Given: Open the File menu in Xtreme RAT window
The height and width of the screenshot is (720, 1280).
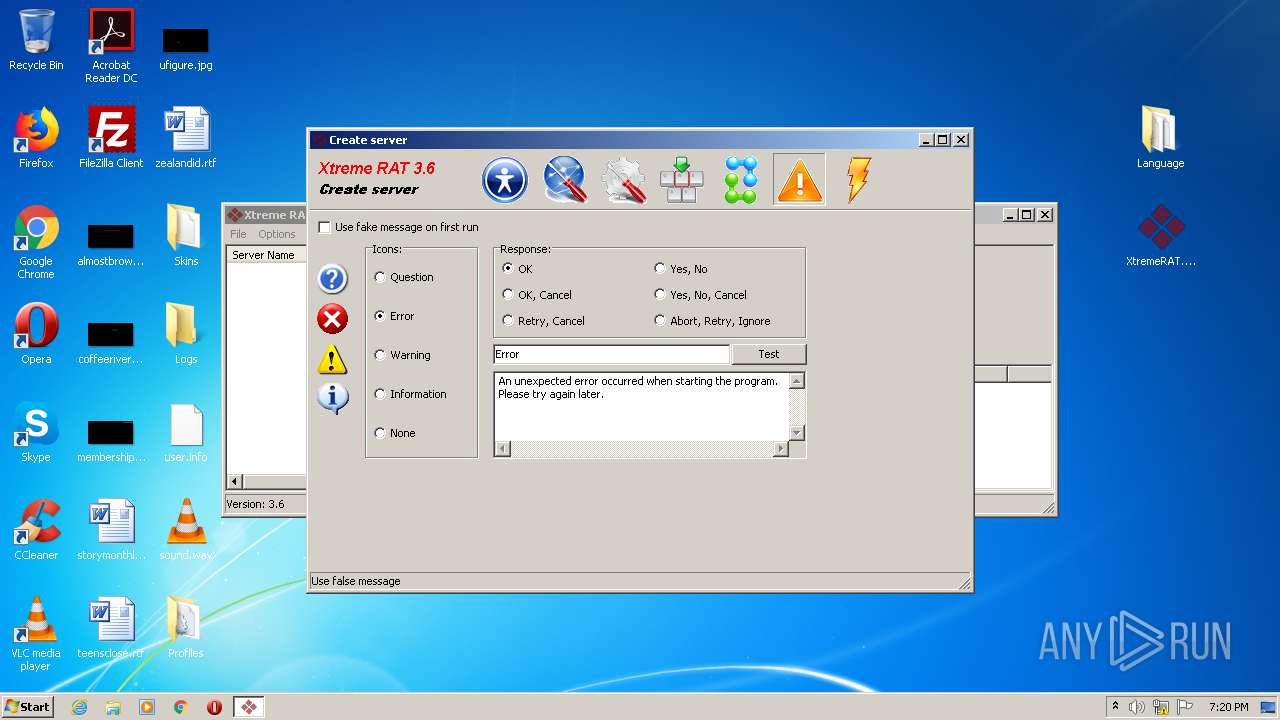Looking at the screenshot, I should coord(238,234).
